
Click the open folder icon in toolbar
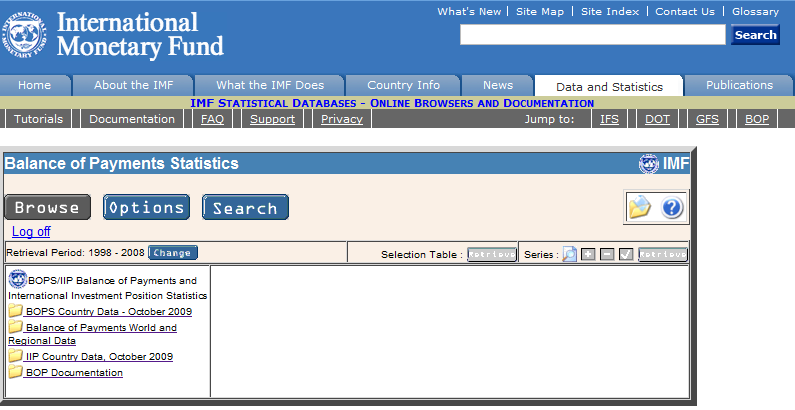(x=639, y=207)
